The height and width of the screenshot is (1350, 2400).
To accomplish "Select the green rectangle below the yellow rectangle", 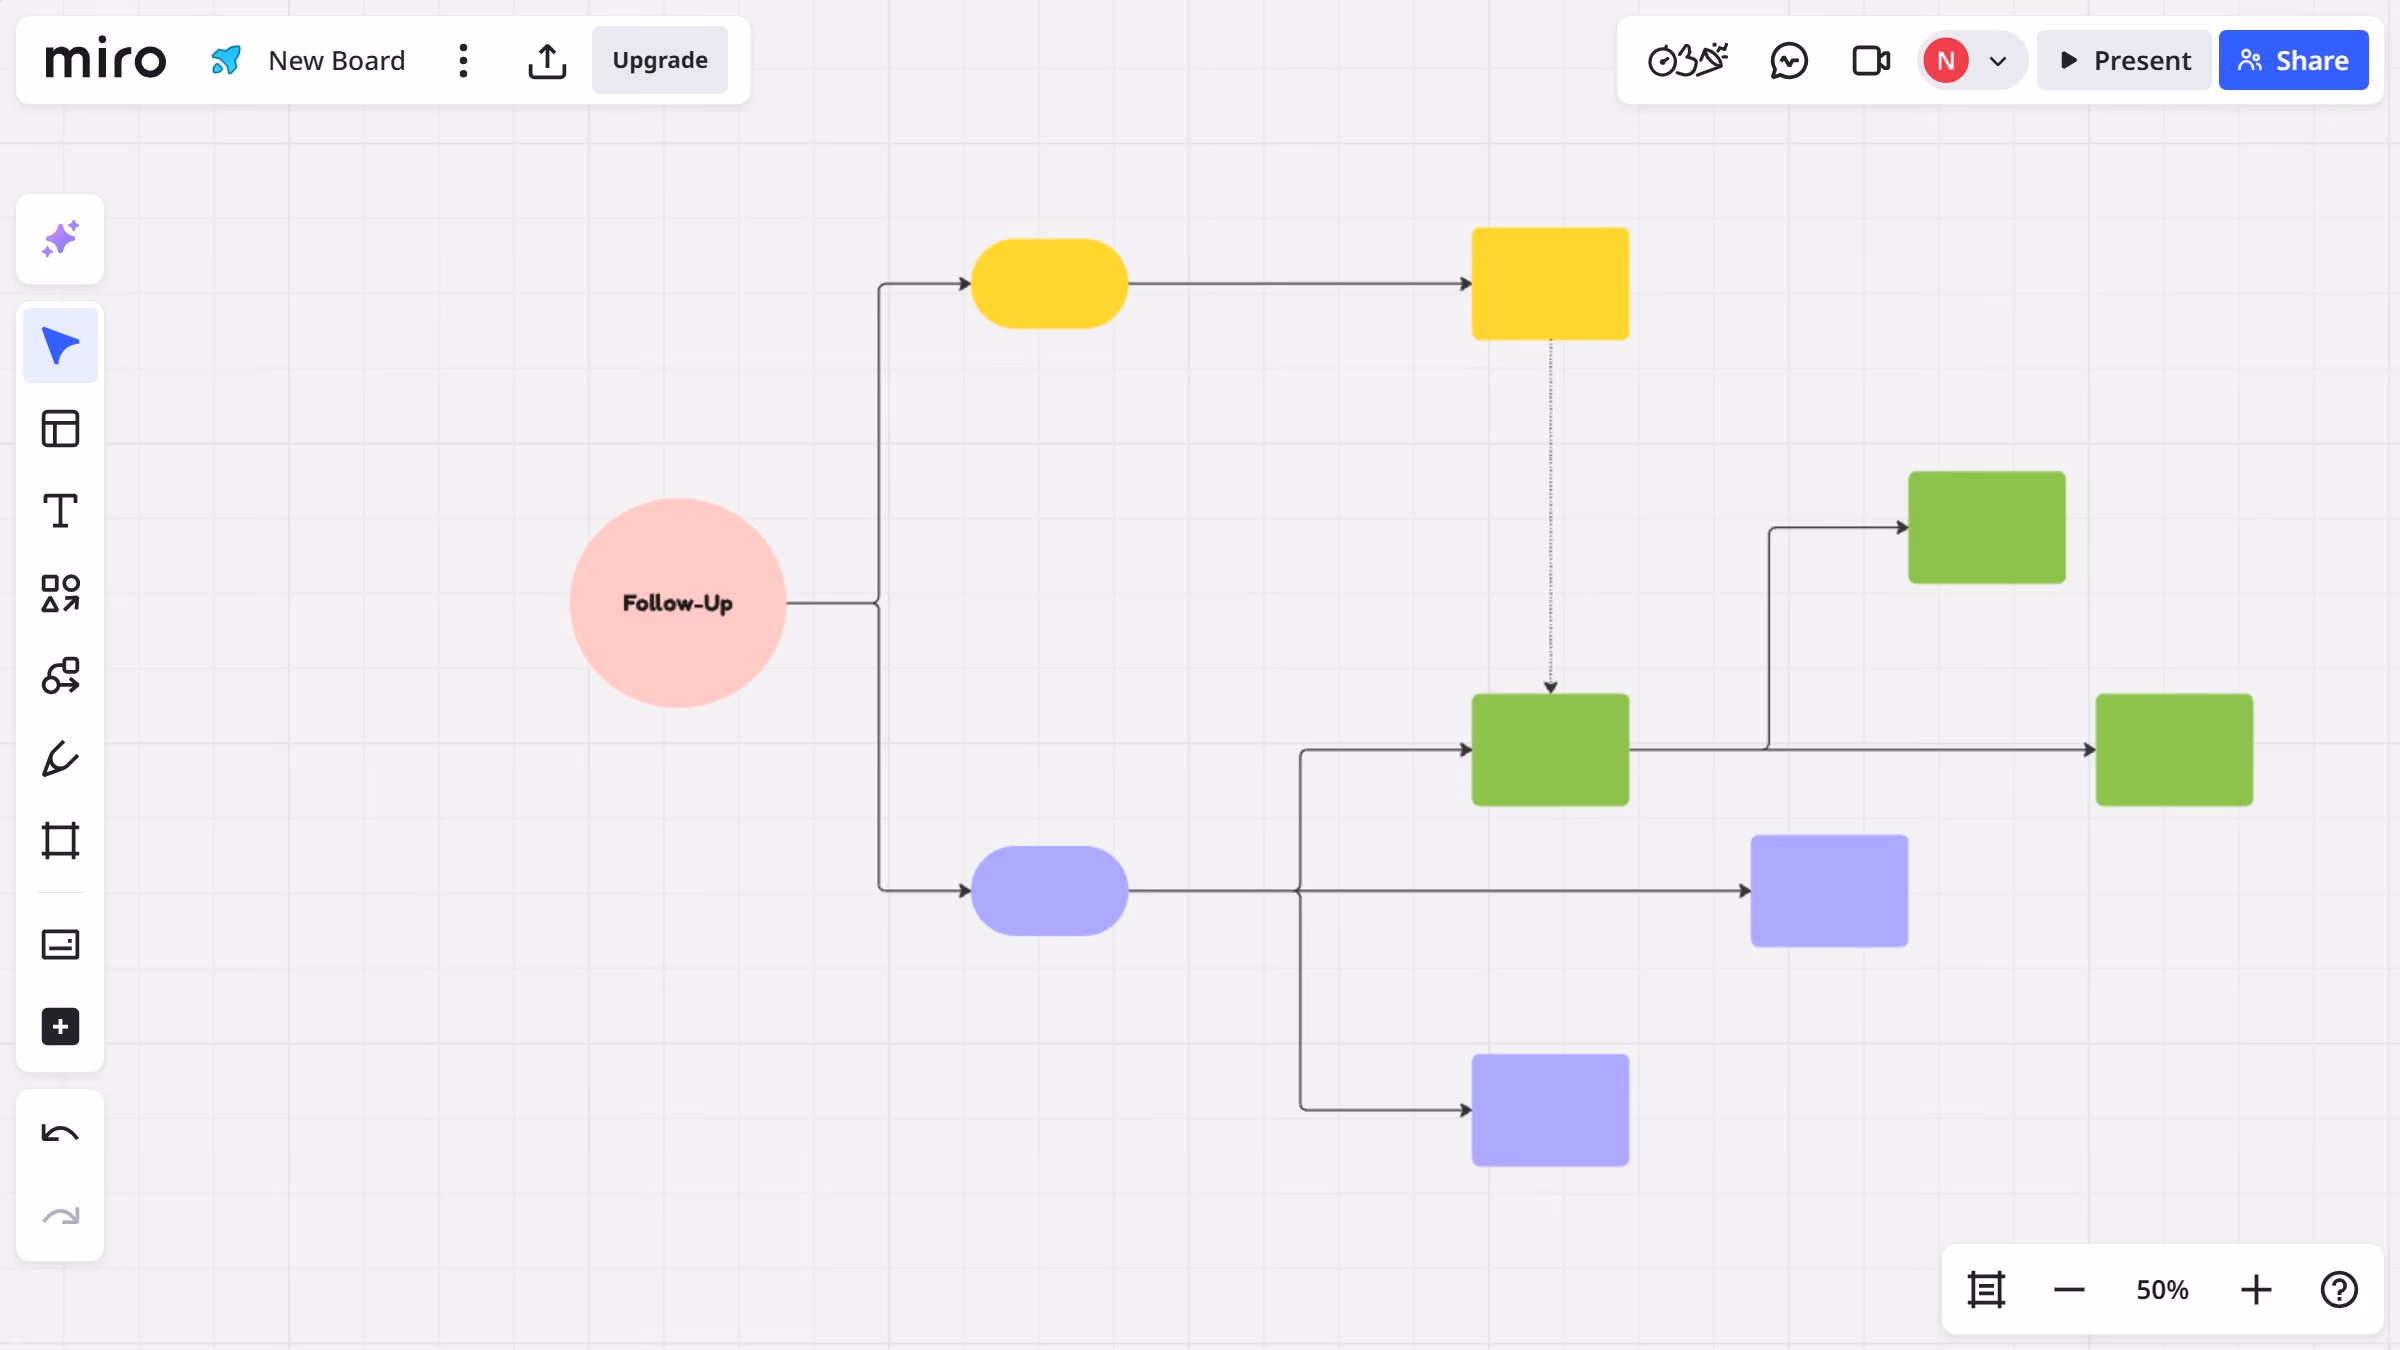I will [x=1550, y=750].
